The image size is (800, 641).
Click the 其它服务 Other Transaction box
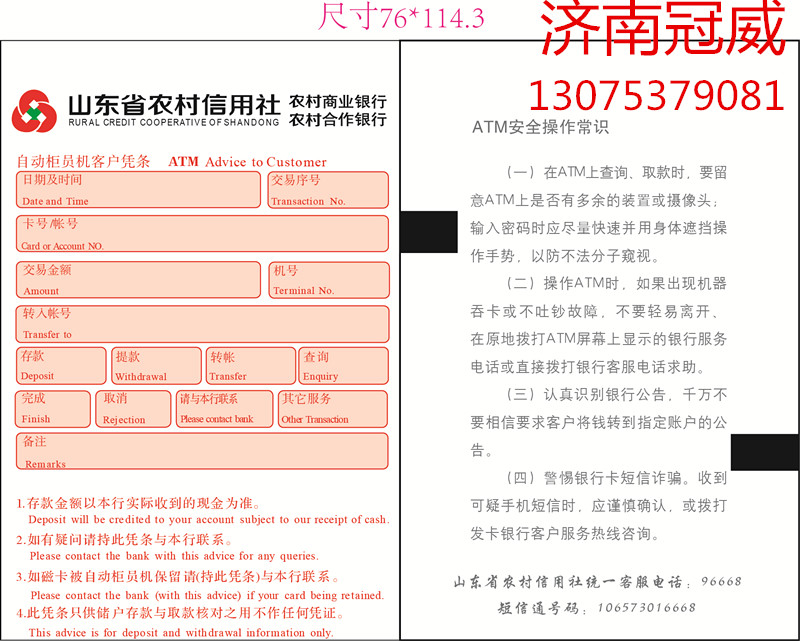pos(333,409)
